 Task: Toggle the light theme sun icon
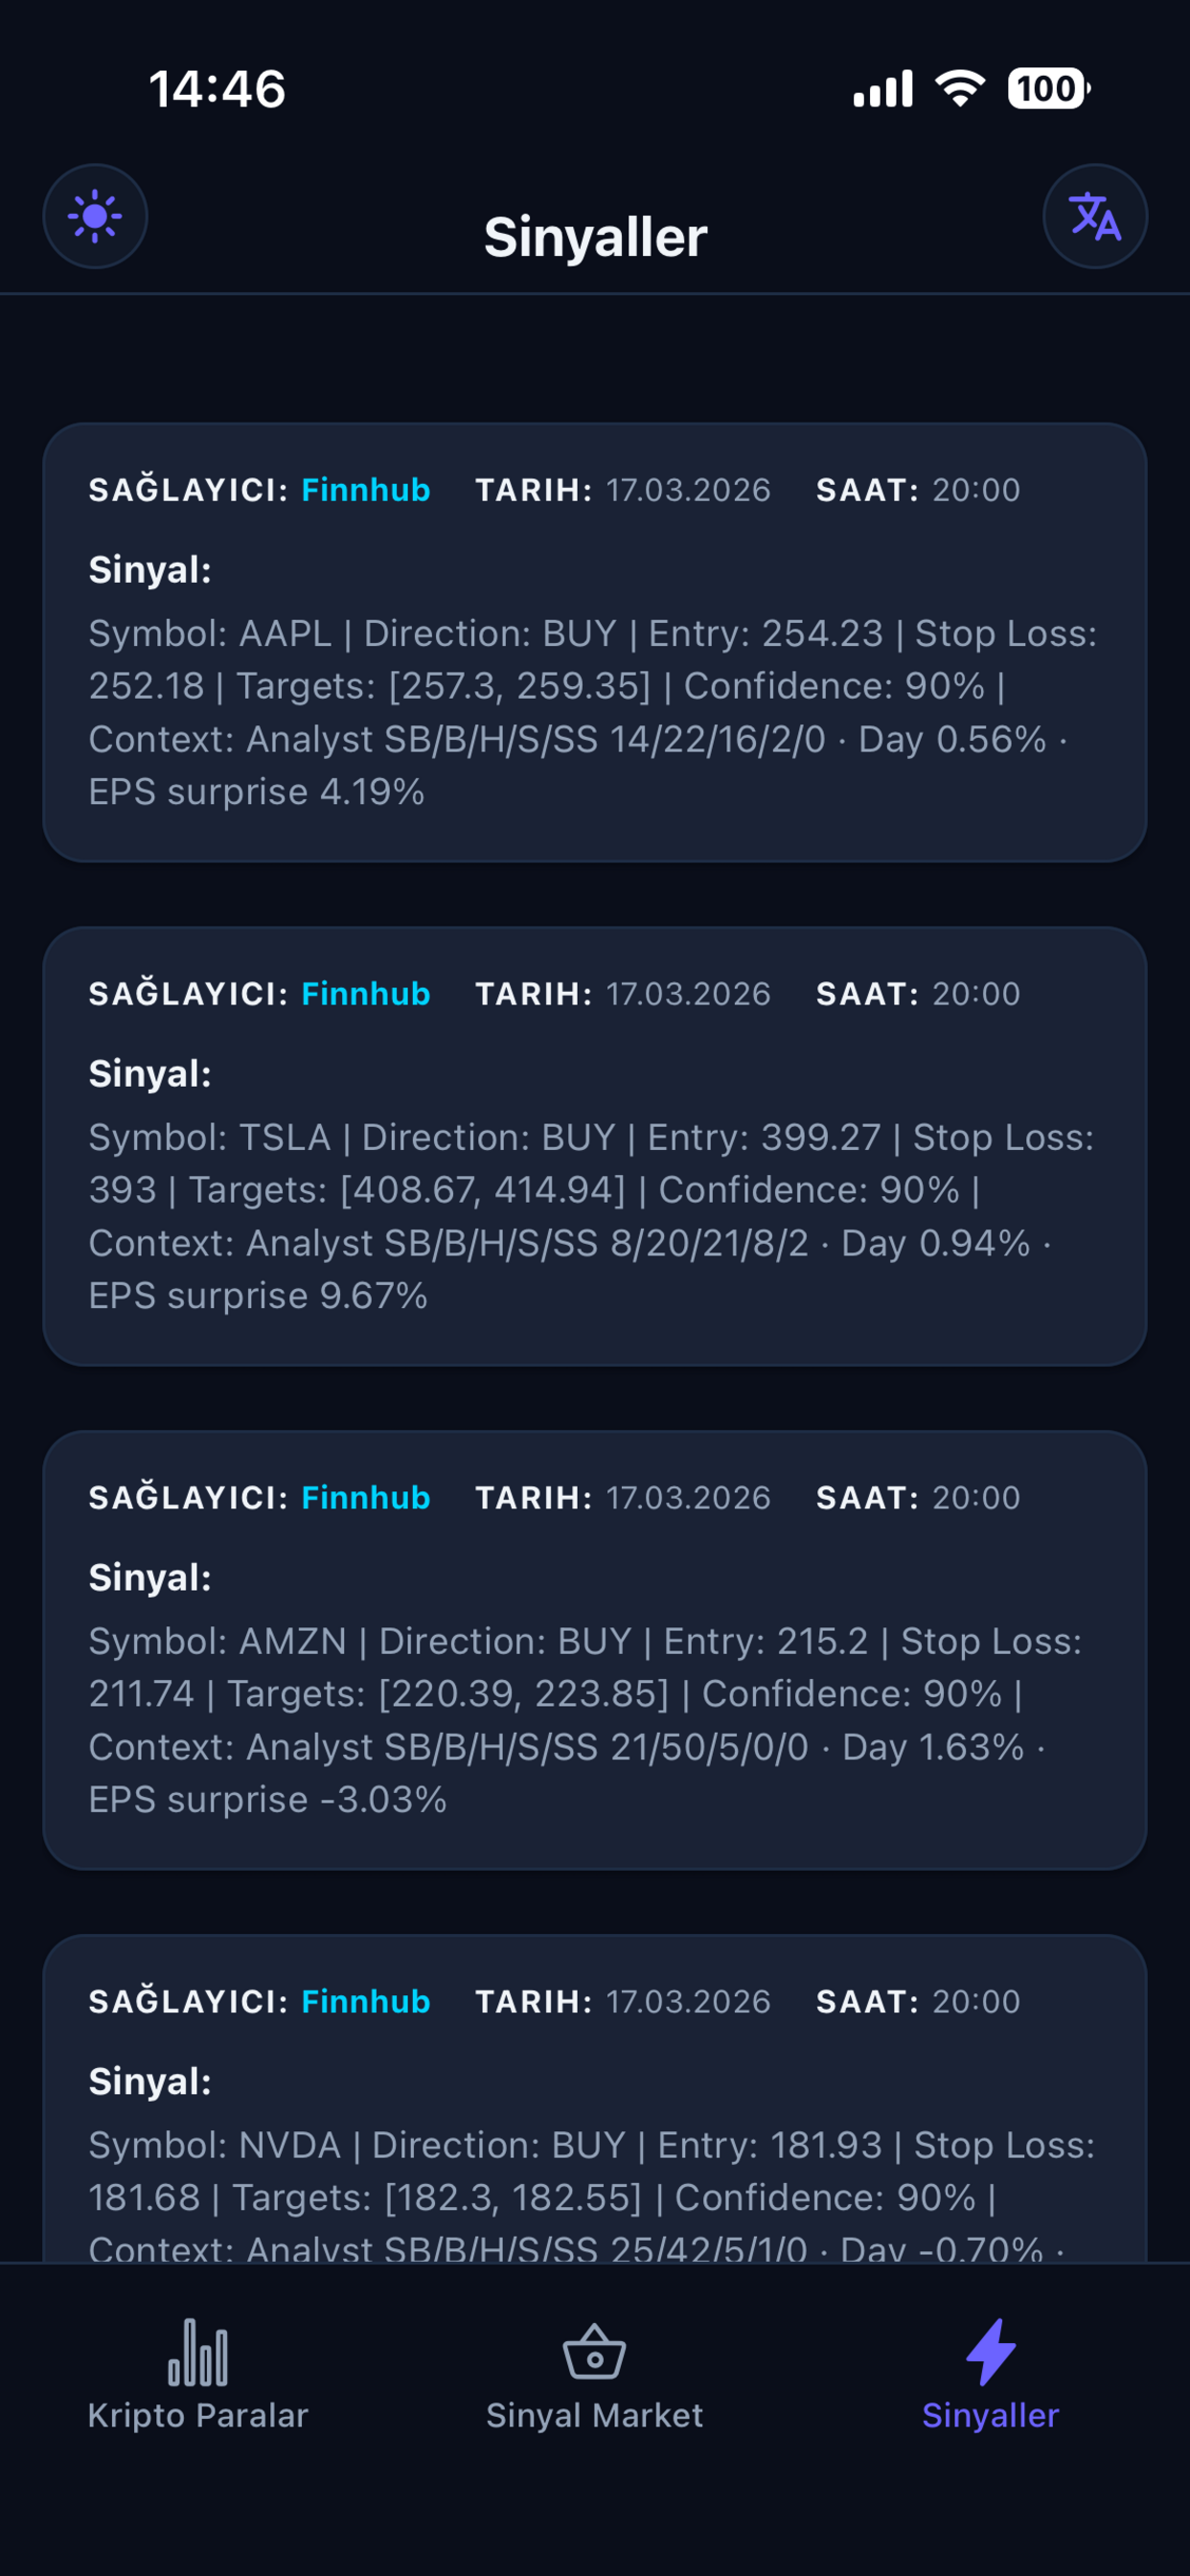click(x=95, y=216)
